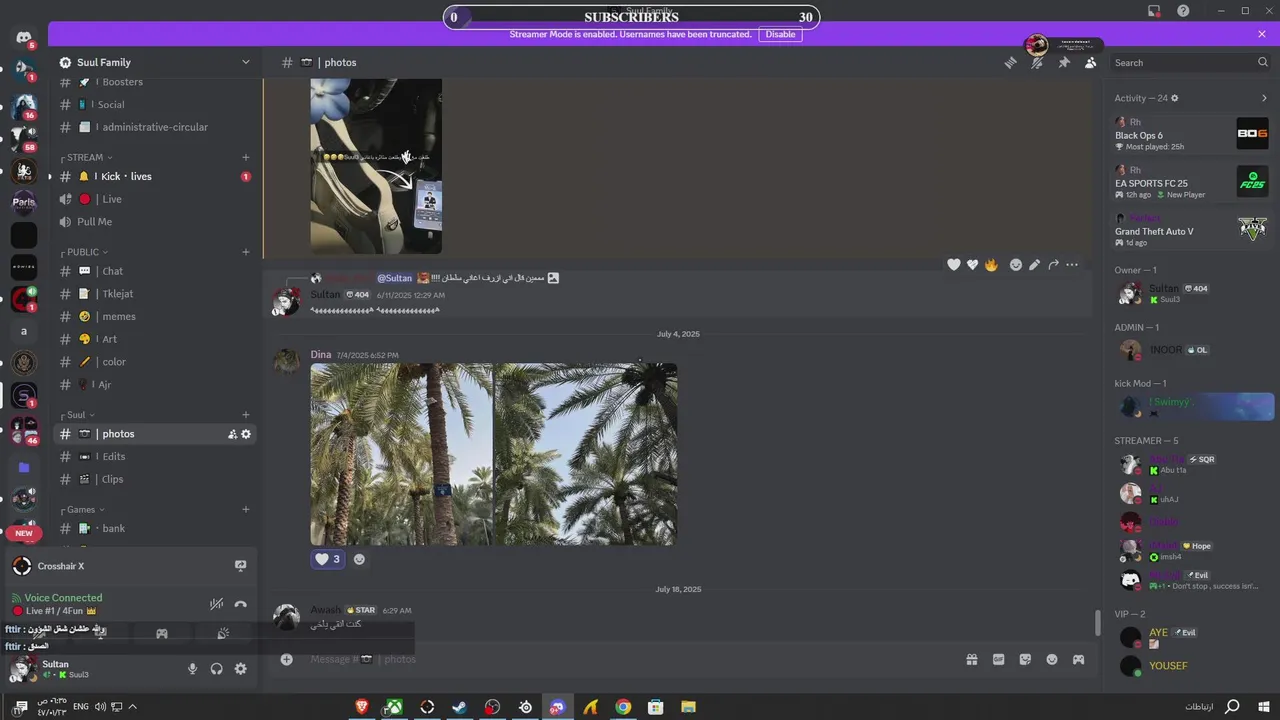The image size is (1280, 720).
Task: Add fire reaction from hover toolbar
Action: coord(991,265)
